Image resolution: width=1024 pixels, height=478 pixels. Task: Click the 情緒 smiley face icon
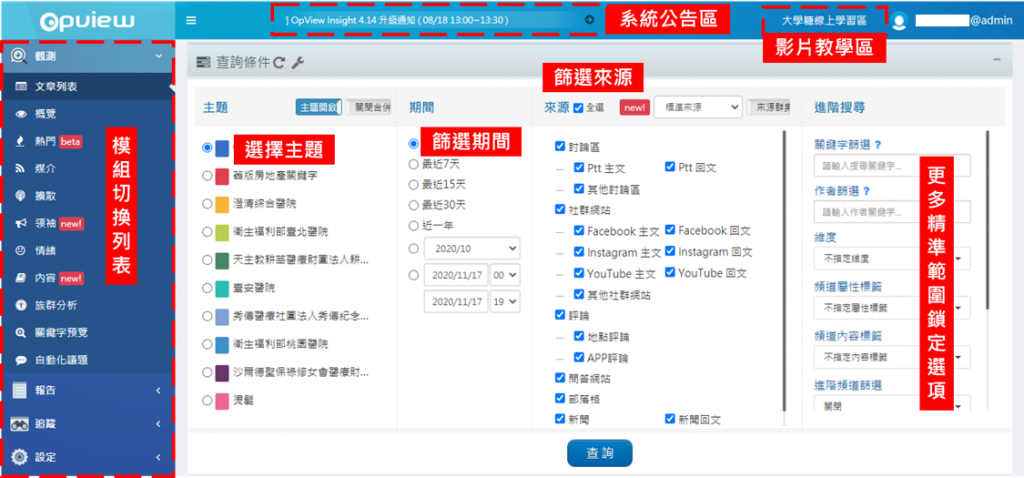(21, 251)
